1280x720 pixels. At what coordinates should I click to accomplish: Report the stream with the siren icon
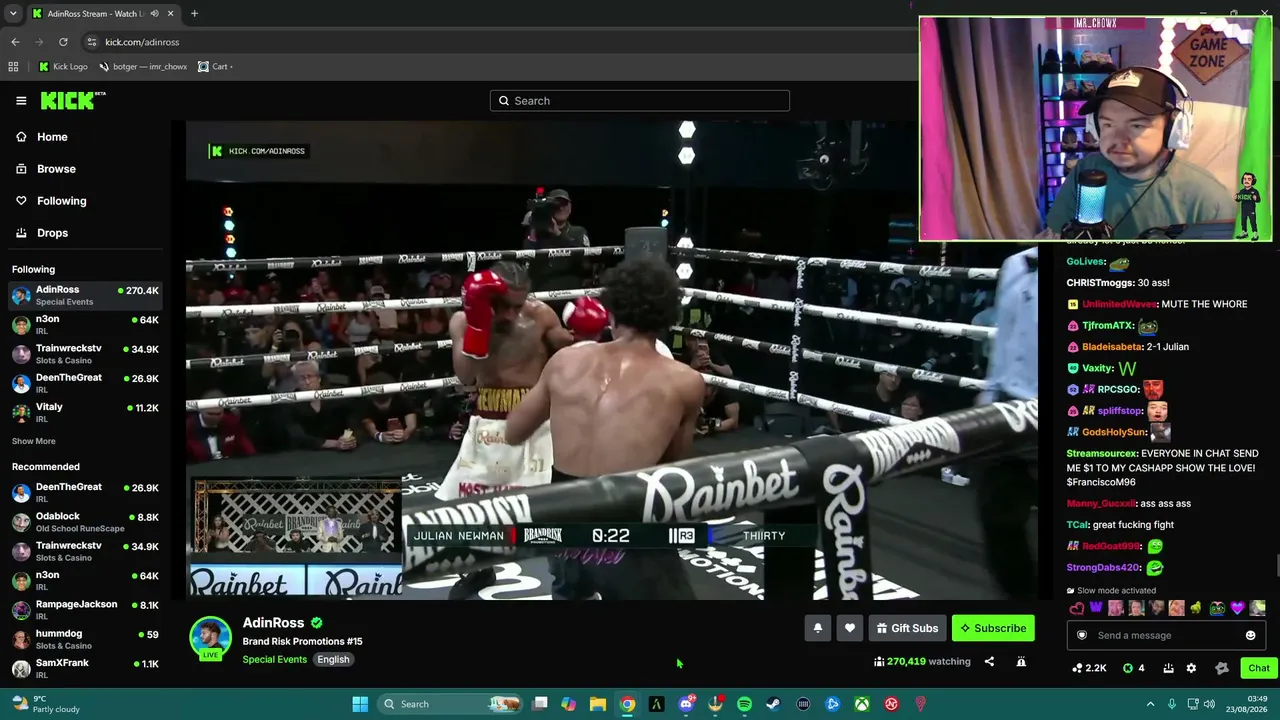(x=1021, y=661)
